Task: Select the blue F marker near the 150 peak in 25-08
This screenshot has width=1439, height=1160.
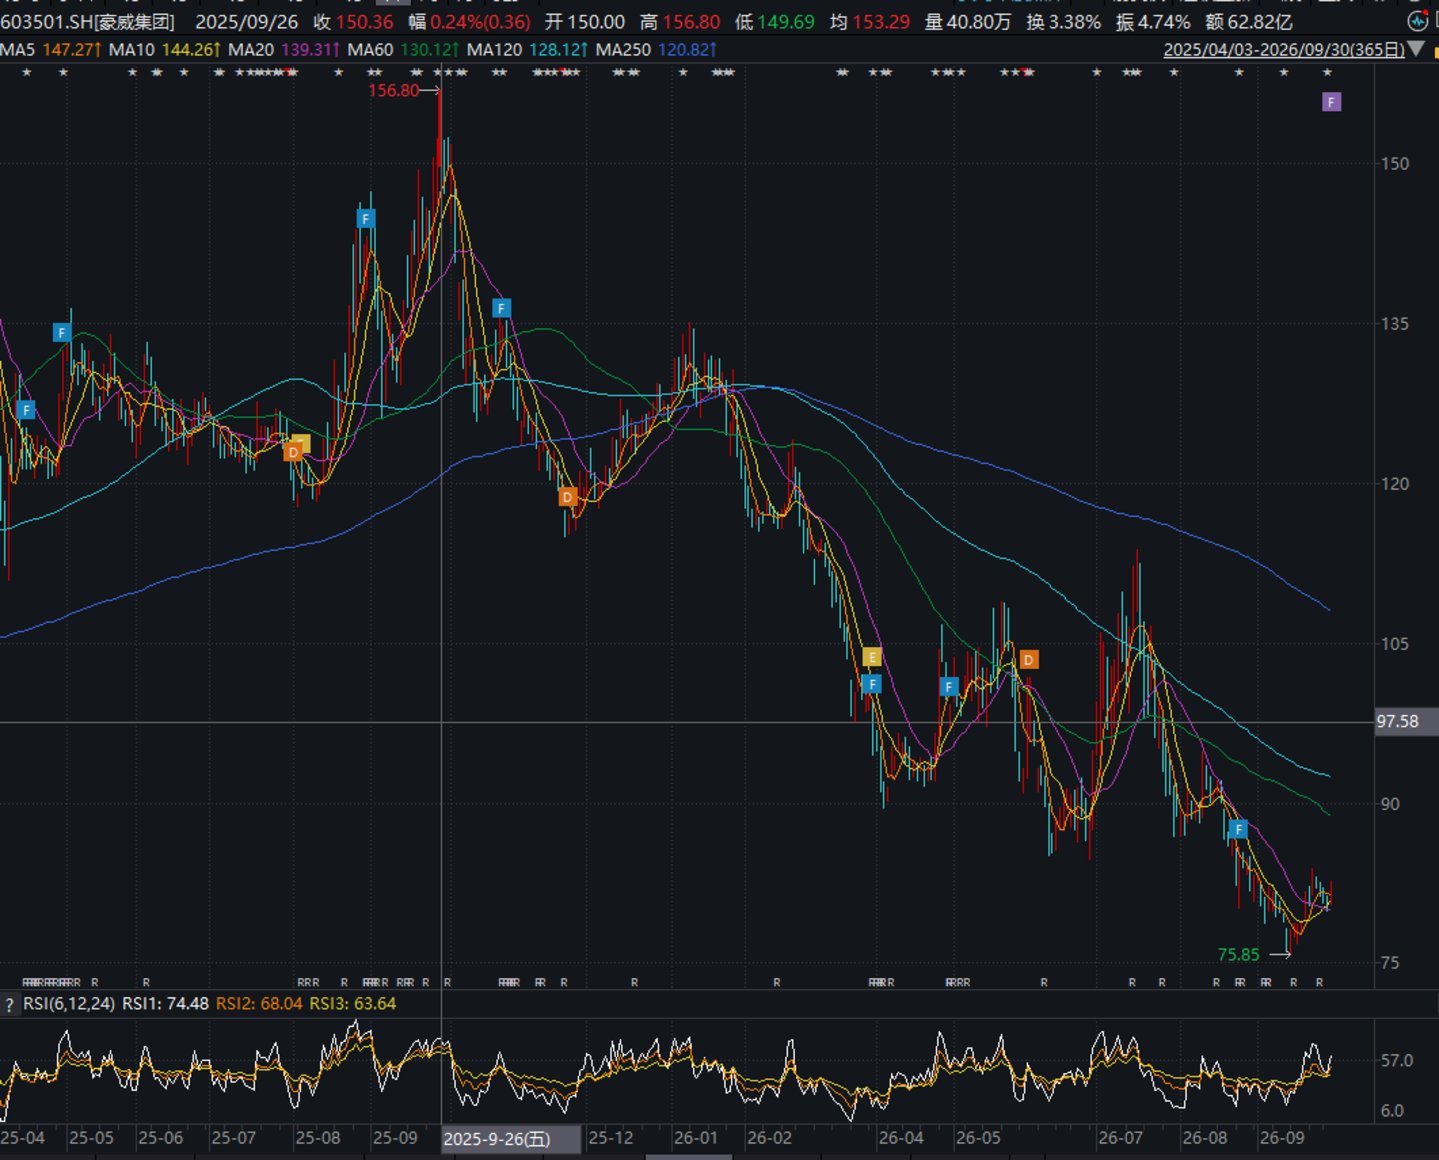Action: 366,218
